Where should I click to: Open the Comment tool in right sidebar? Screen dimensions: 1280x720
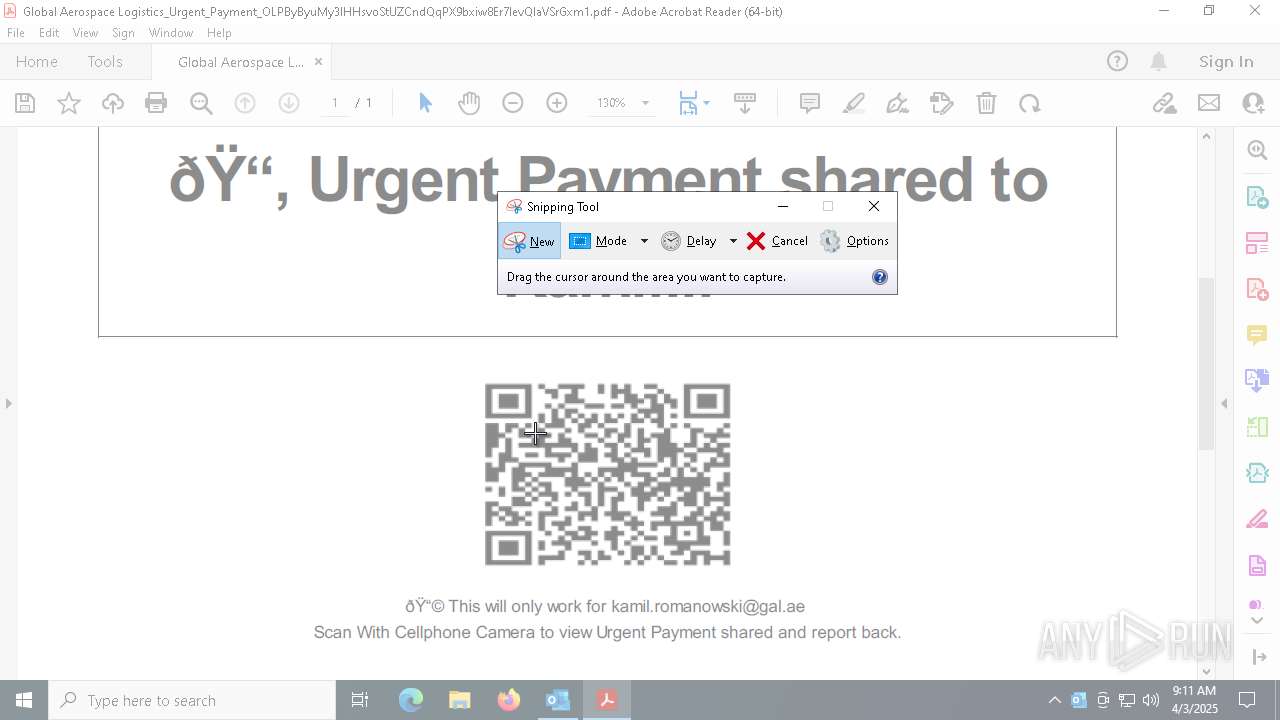(1257, 335)
